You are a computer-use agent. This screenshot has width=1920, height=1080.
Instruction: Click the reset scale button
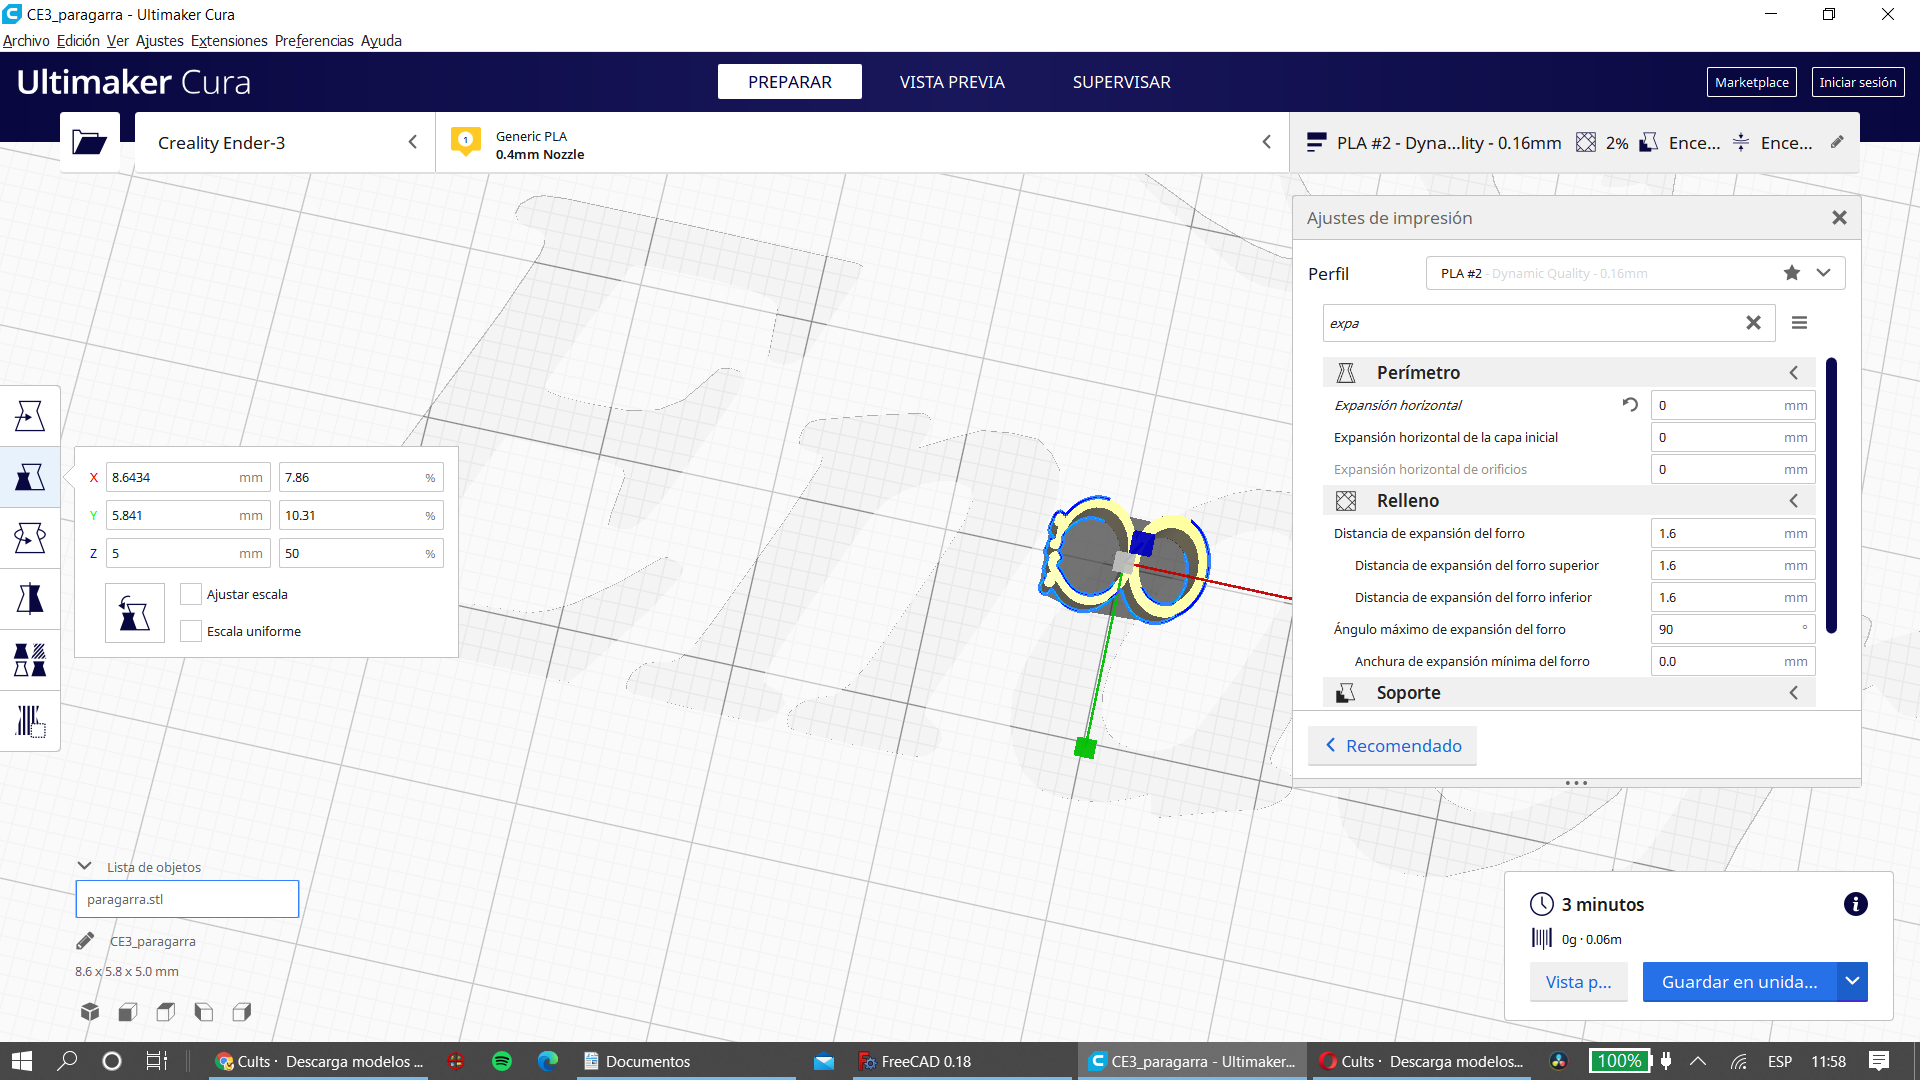click(x=135, y=612)
